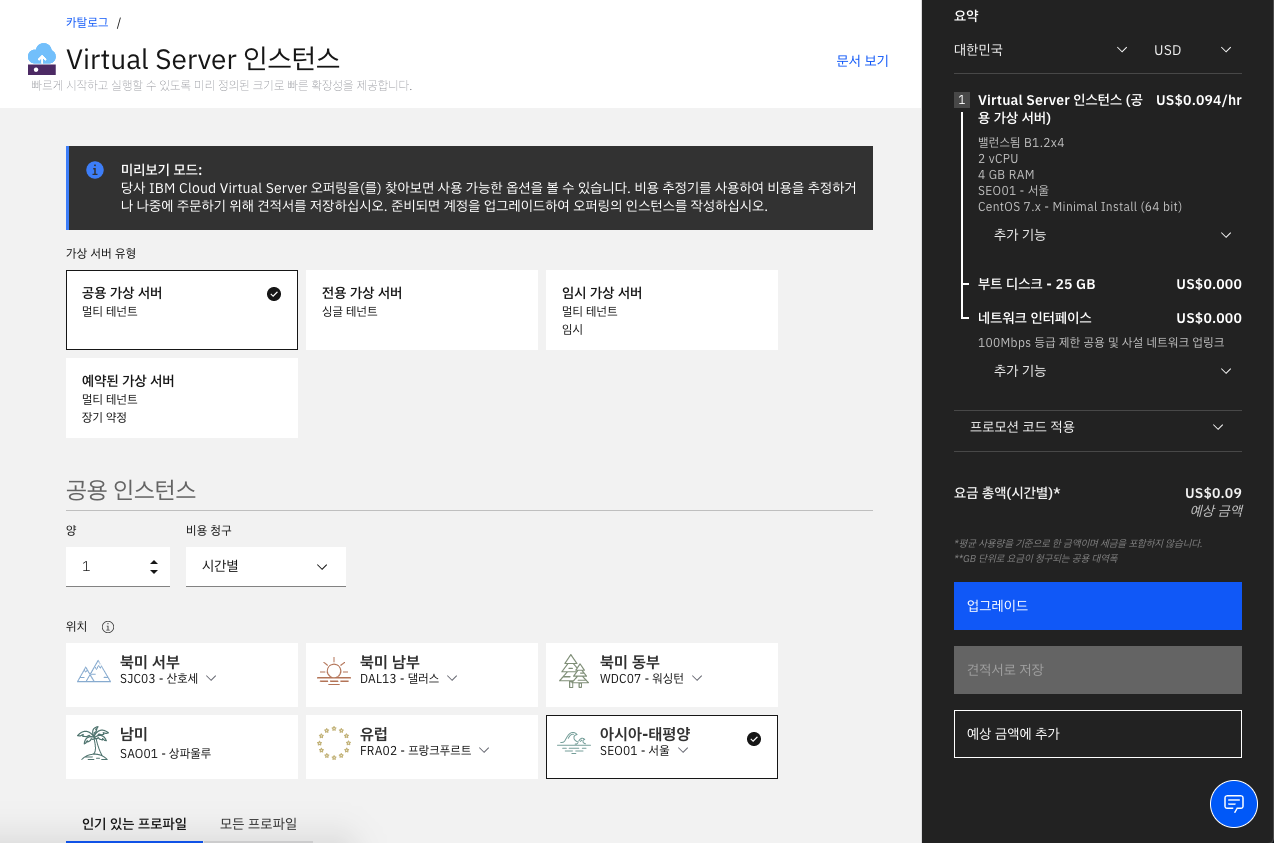This screenshot has height=843, width=1274.
Task: Click the waves icon for 아시아-태평양
Action: (x=574, y=743)
